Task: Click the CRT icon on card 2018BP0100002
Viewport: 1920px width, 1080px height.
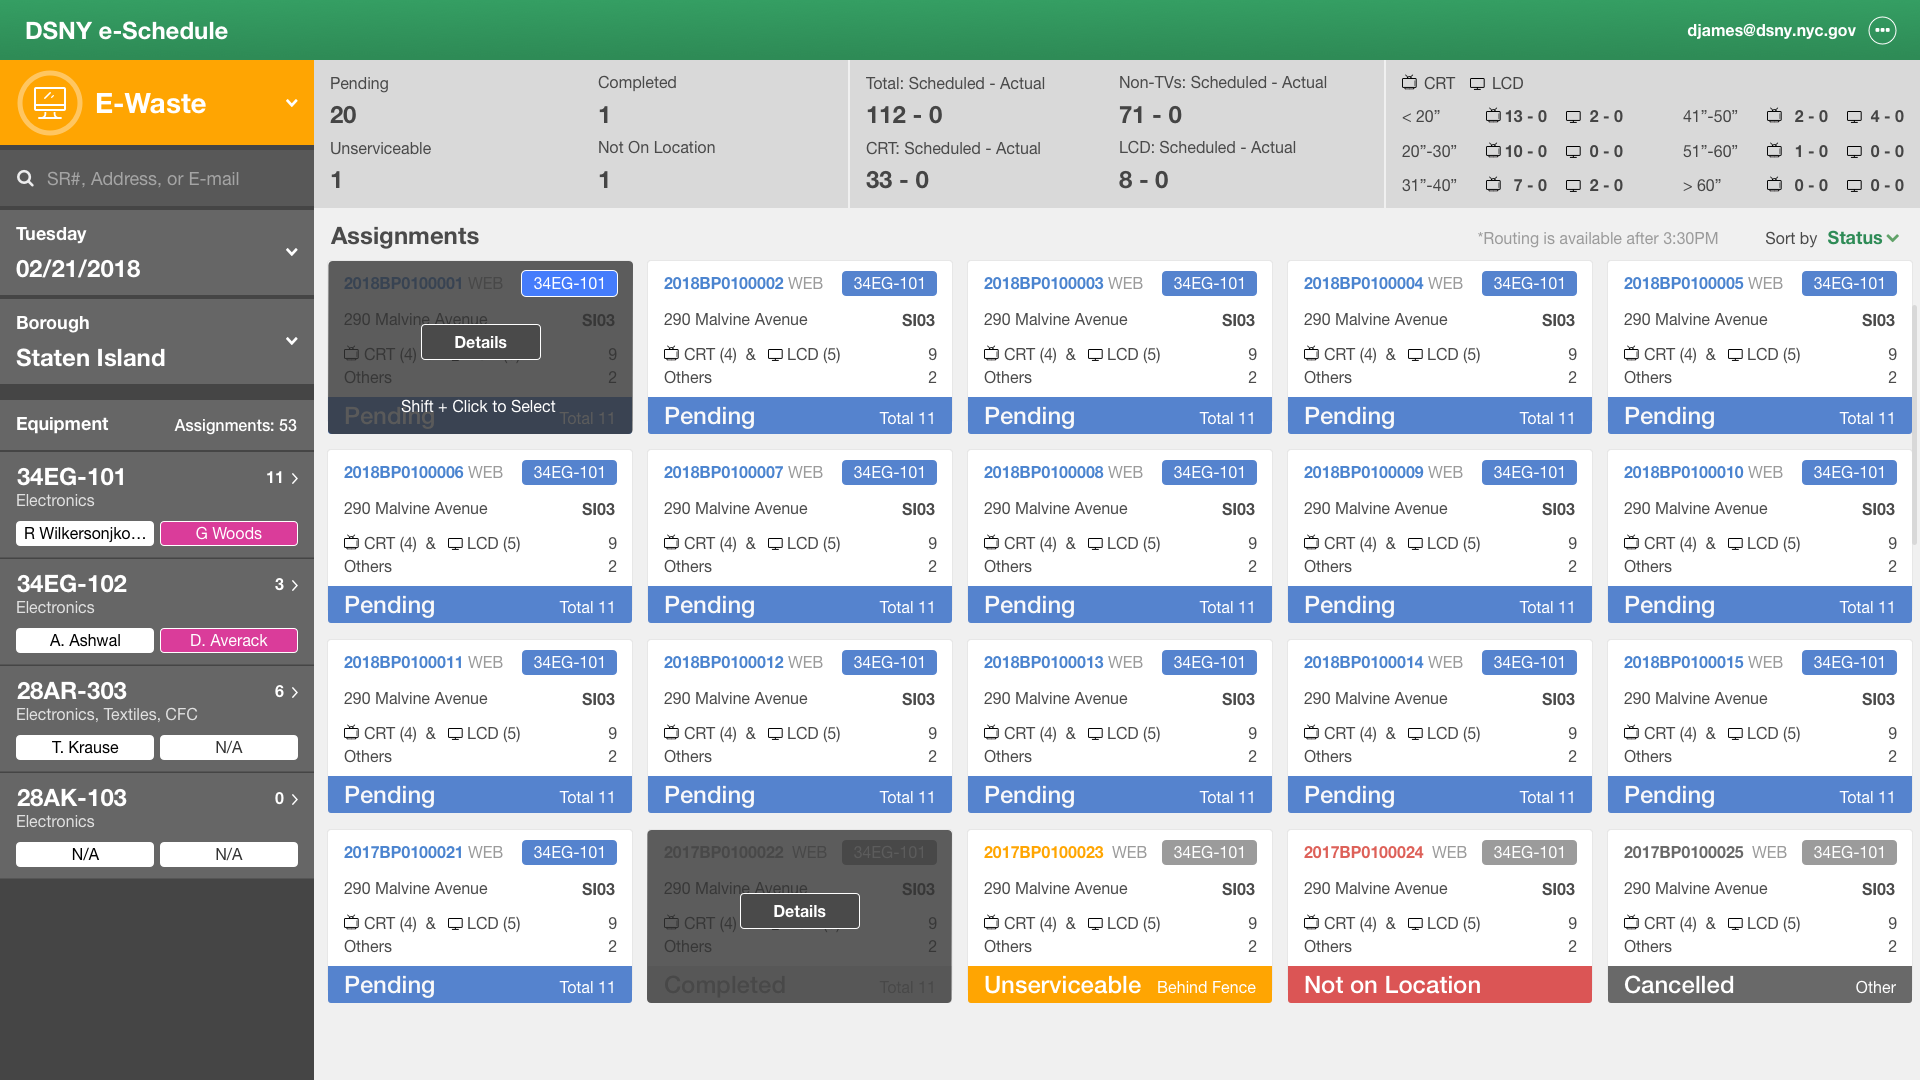Action: tap(671, 354)
